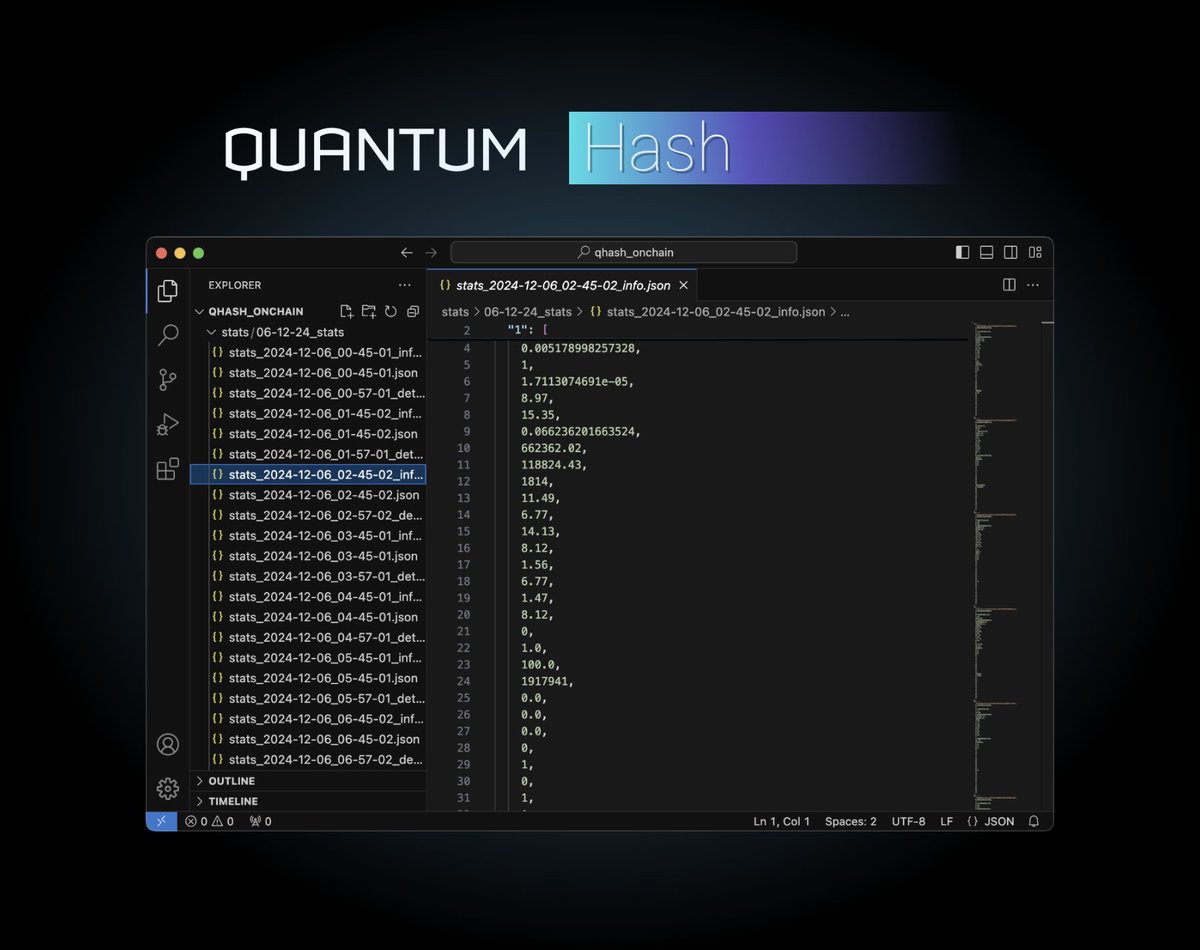Toggle the primary sidebar visibility
The image size is (1200, 950).
[x=961, y=252]
